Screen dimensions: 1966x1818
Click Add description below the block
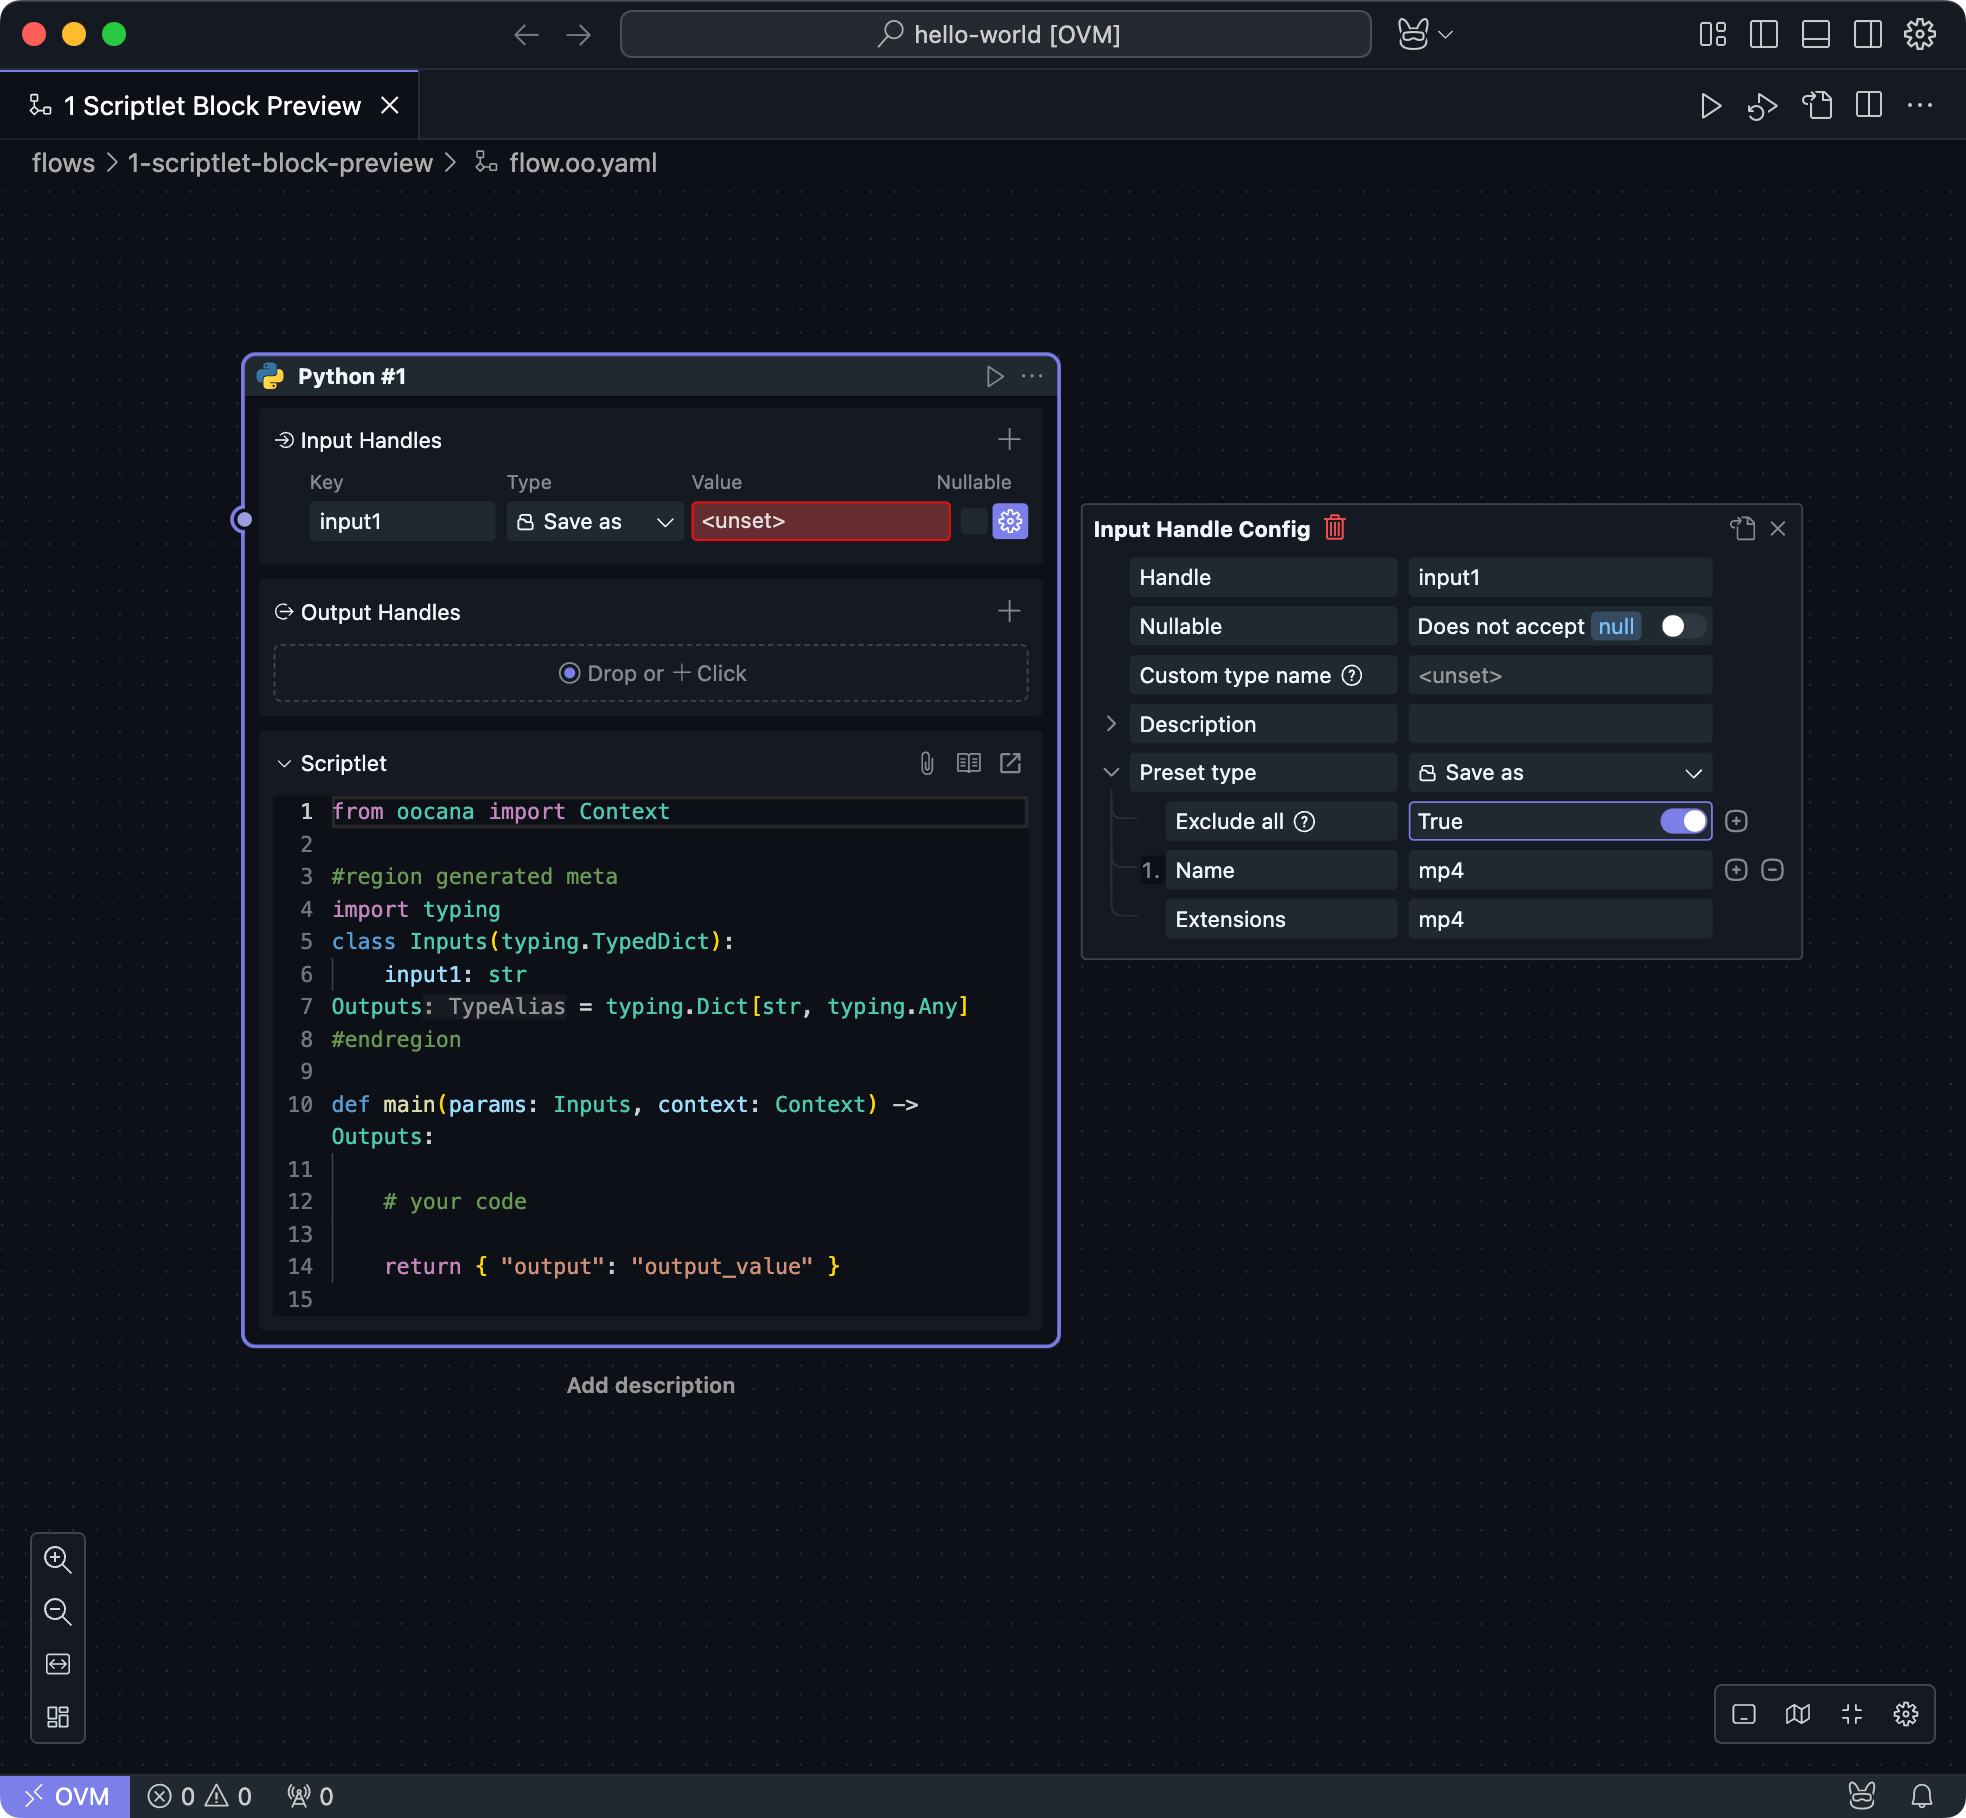650,1385
